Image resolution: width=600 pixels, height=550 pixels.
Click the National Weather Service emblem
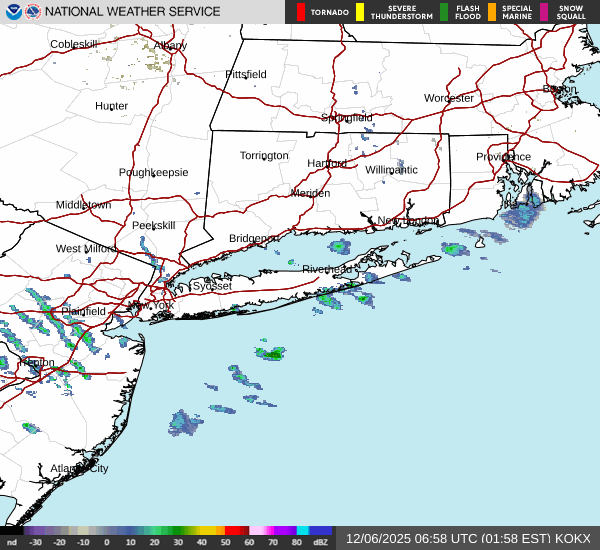coord(35,12)
